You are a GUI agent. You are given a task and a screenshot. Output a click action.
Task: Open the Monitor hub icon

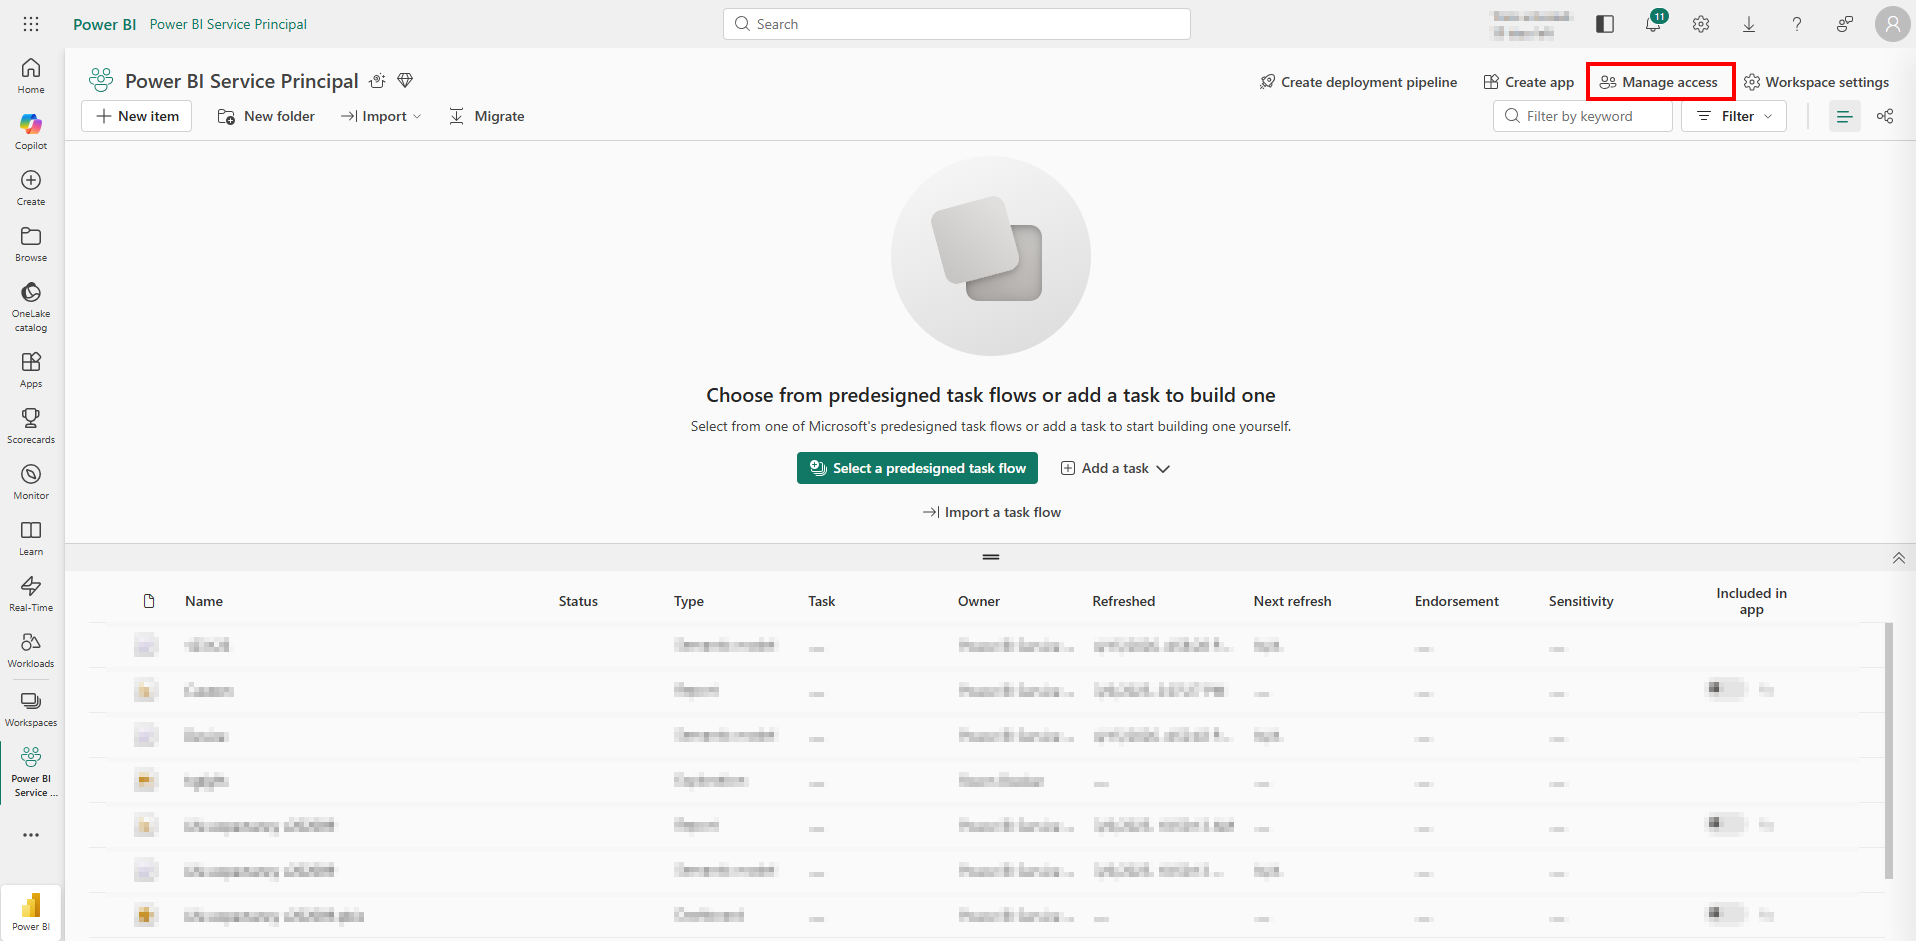(31, 481)
